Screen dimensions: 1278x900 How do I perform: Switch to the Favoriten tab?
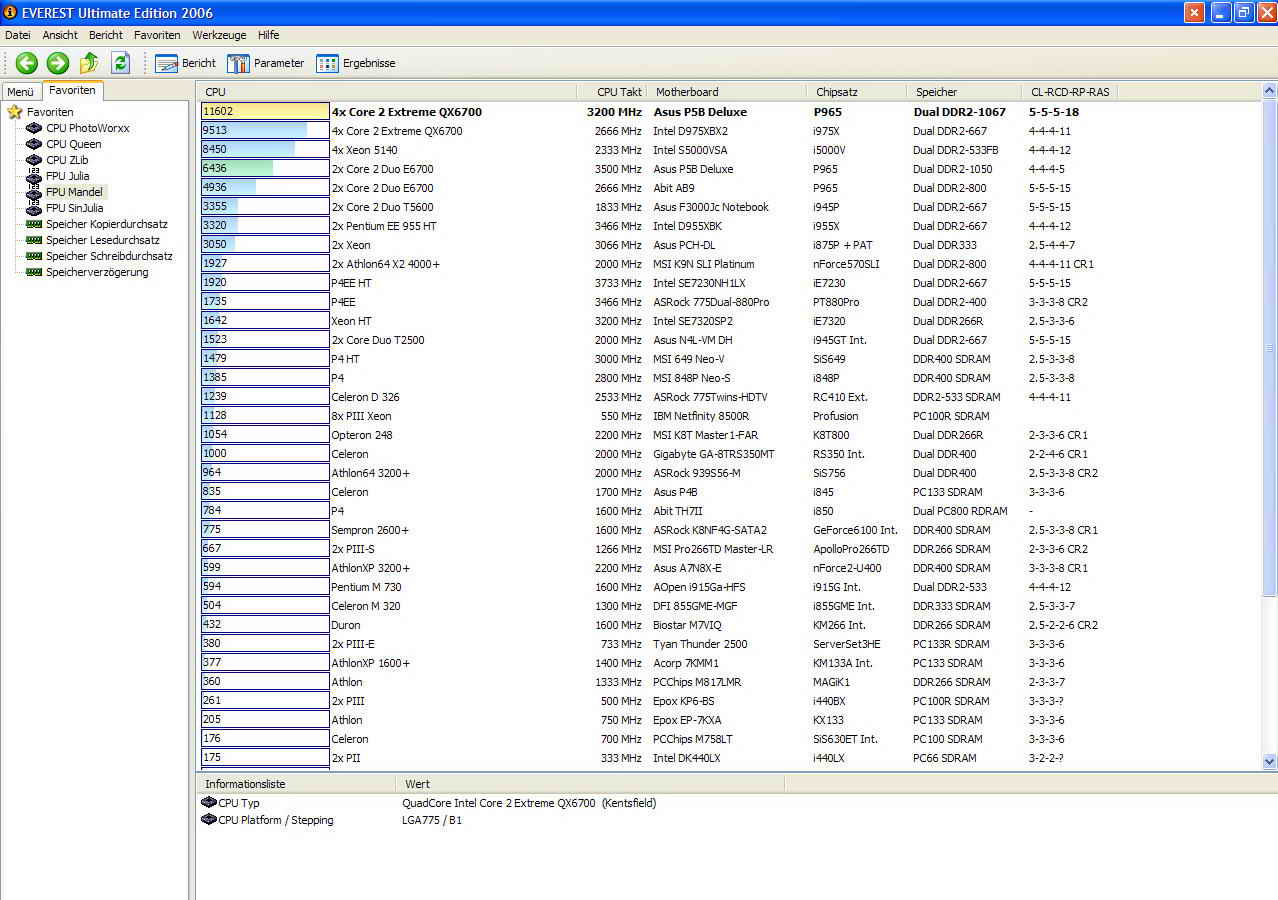pyautogui.click(x=72, y=90)
